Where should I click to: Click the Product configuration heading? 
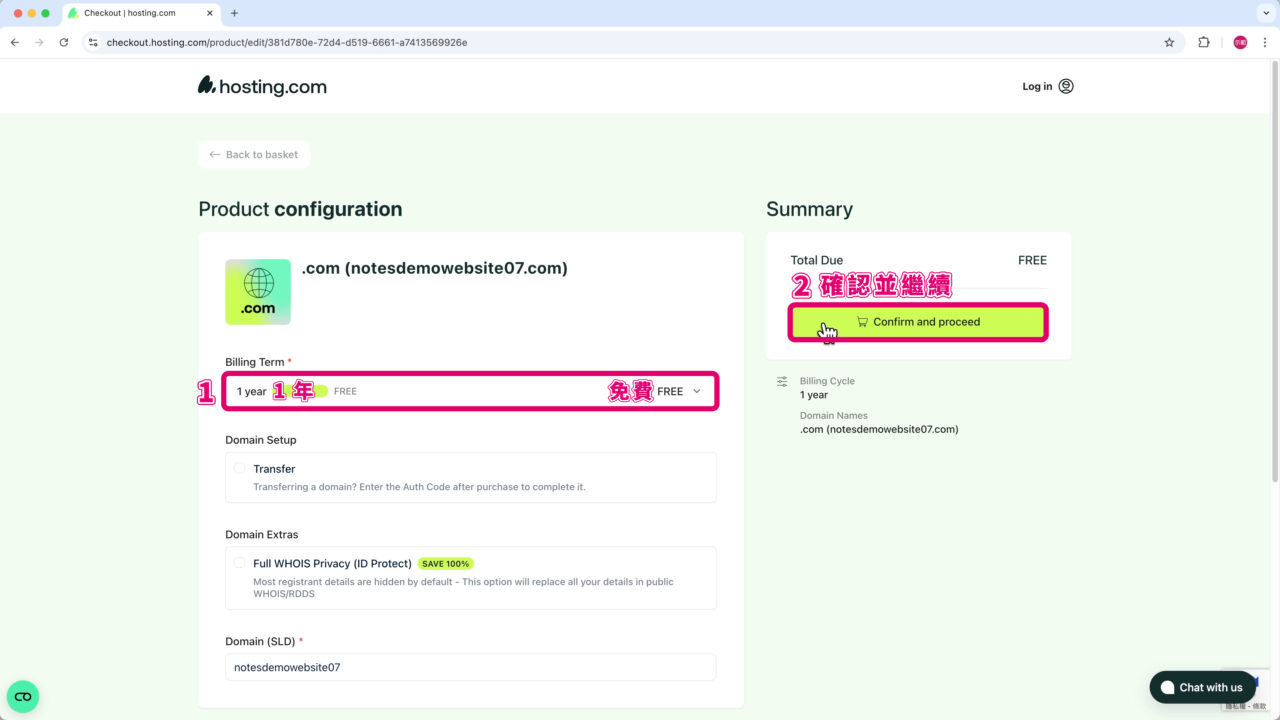click(300, 209)
